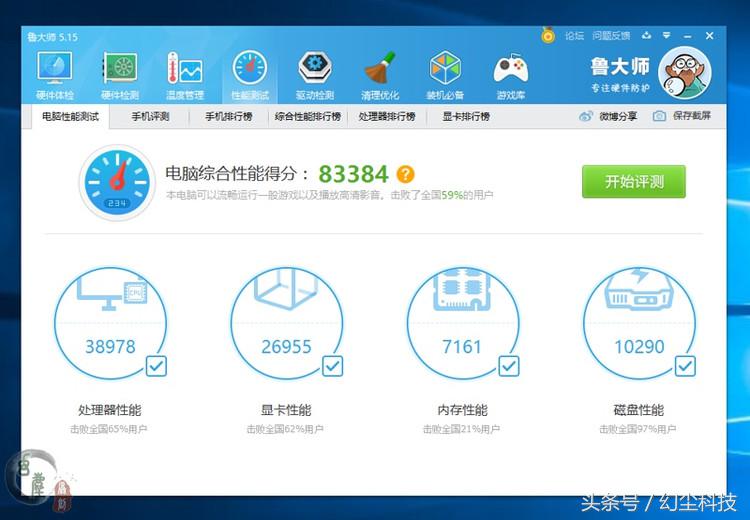This screenshot has height=520, width=750.
Task: Open the 装机必备 software cube icon
Action: [445, 76]
